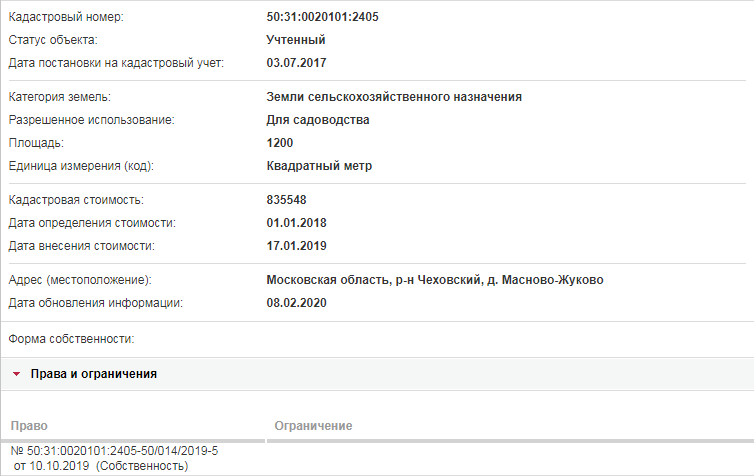Image resolution: width=754 pixels, height=476 pixels.
Task: Click the Ограничение column header
Action: pos(313,426)
